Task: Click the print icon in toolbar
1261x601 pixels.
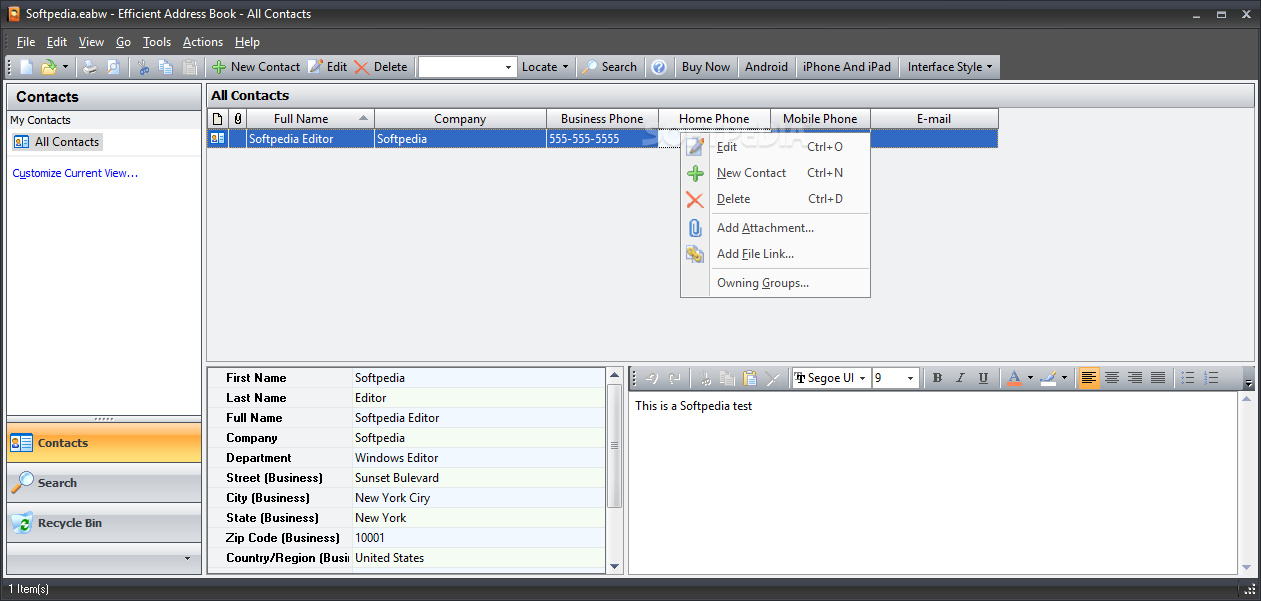Action: (90, 67)
